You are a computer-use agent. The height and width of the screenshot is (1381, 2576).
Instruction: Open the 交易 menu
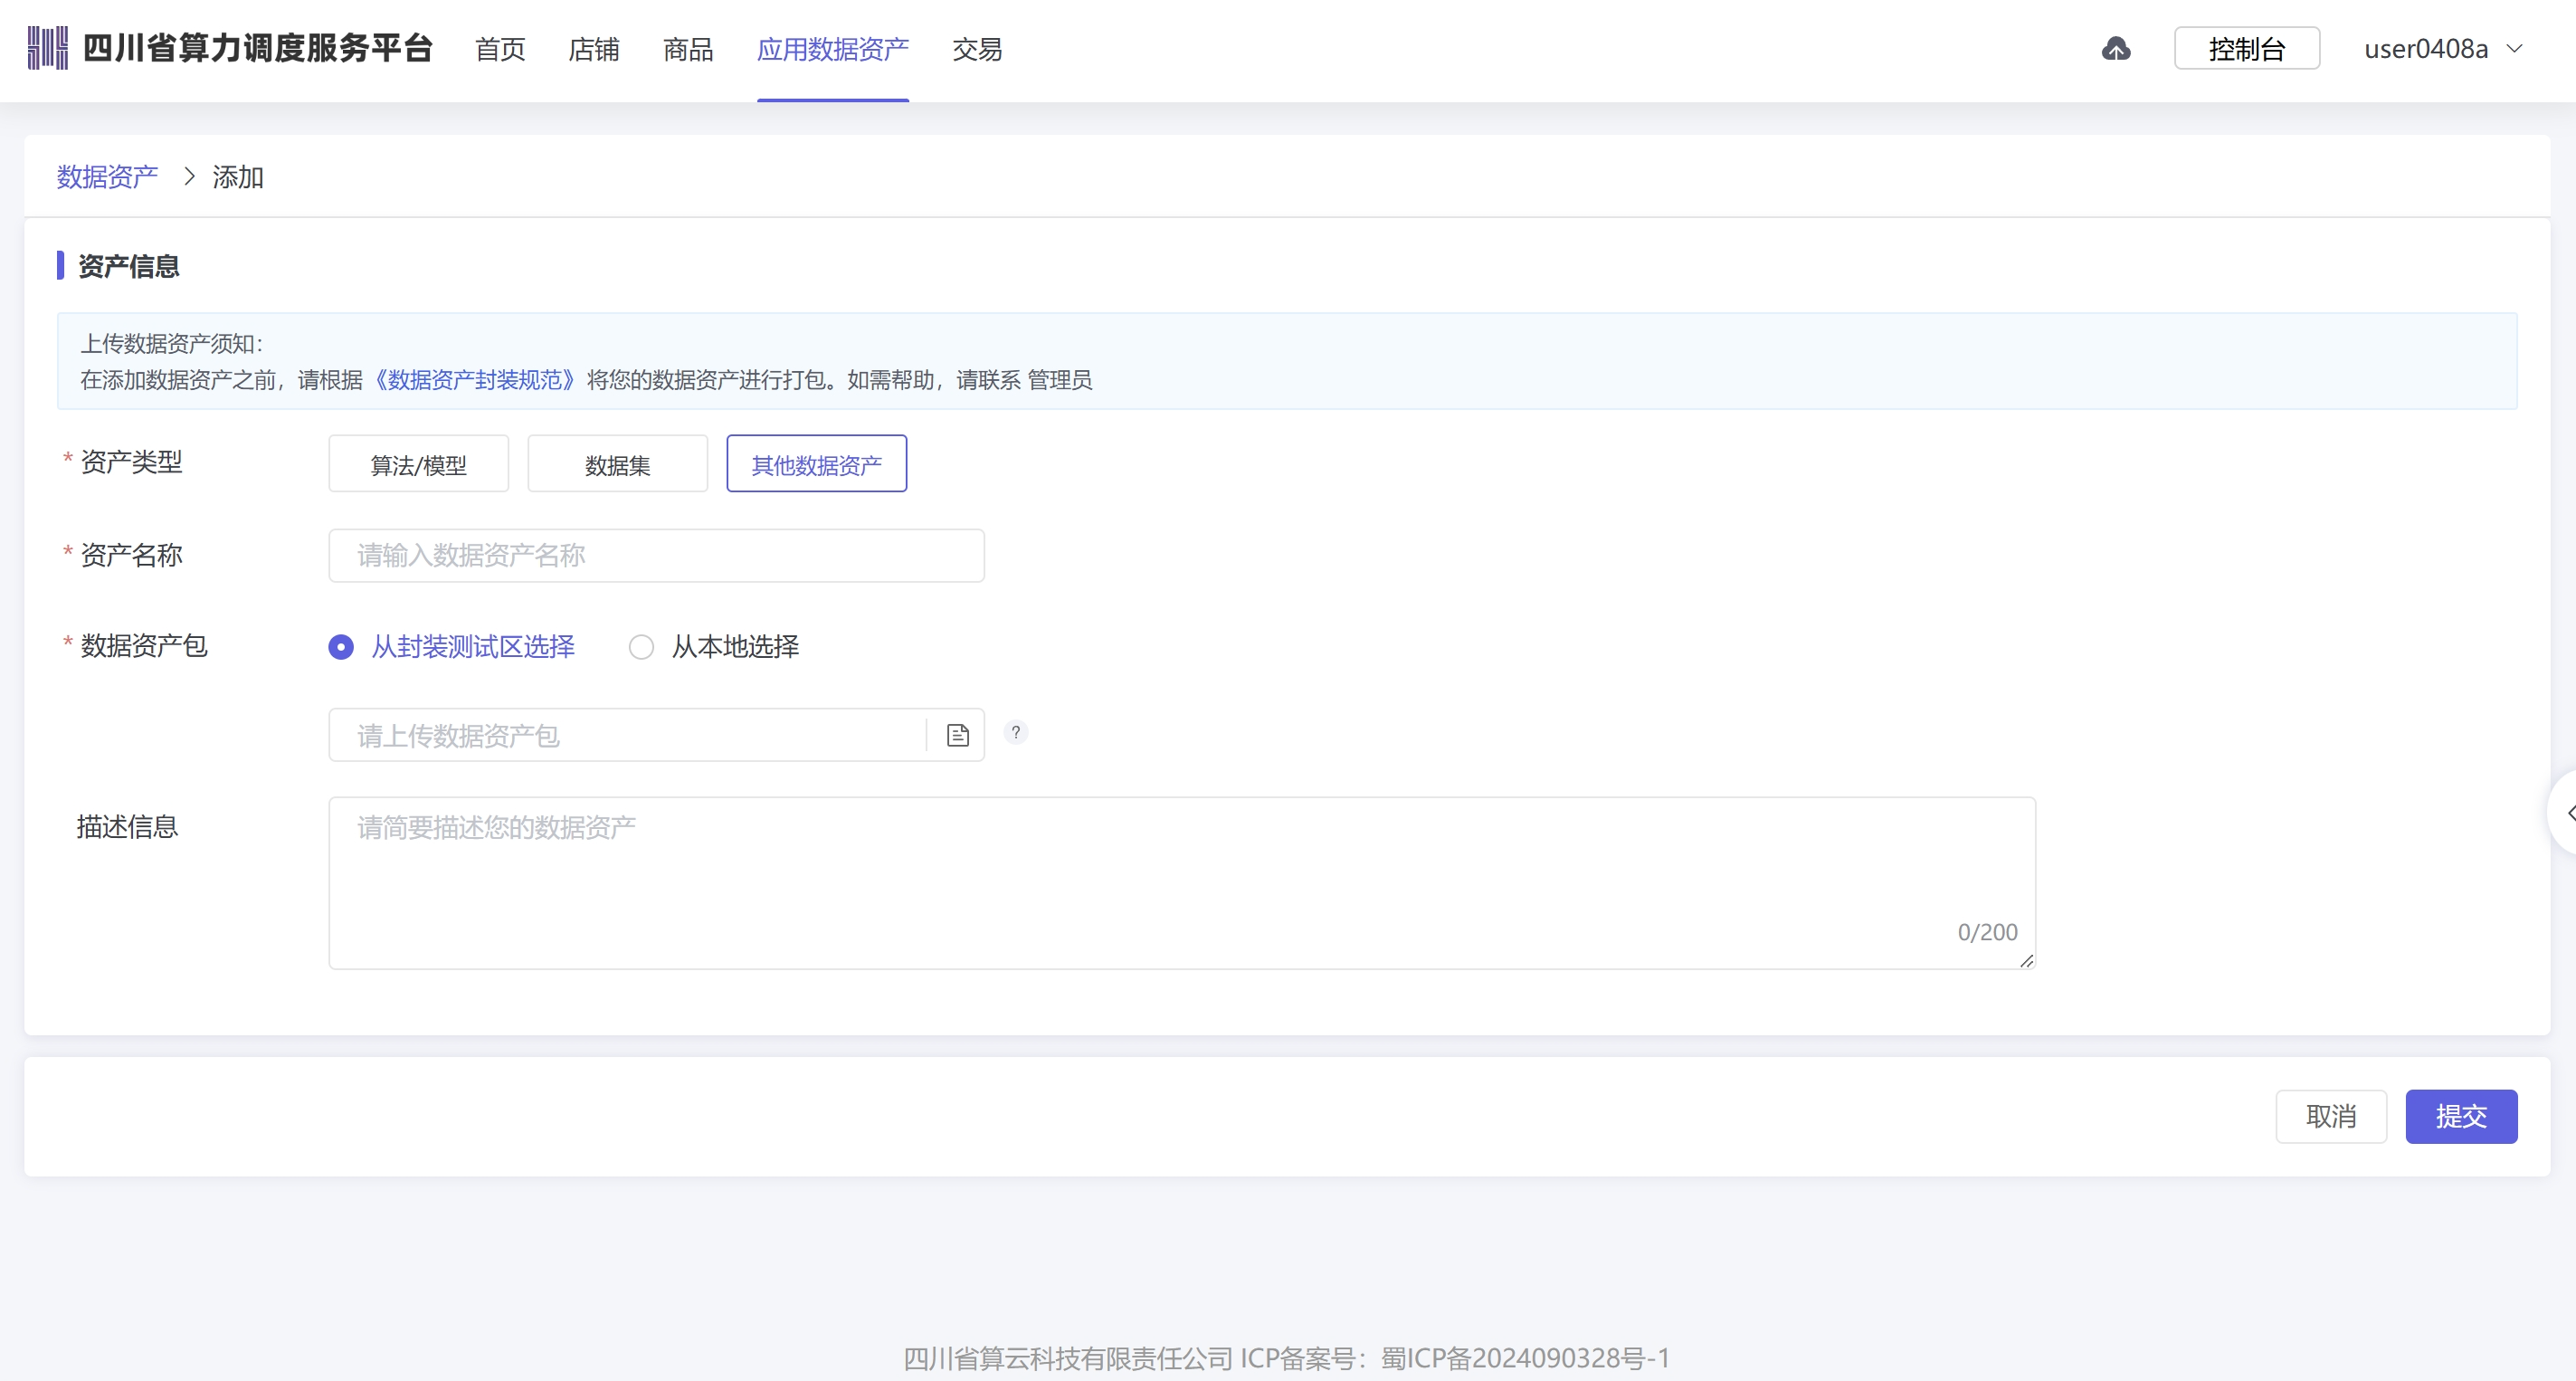pos(977,49)
